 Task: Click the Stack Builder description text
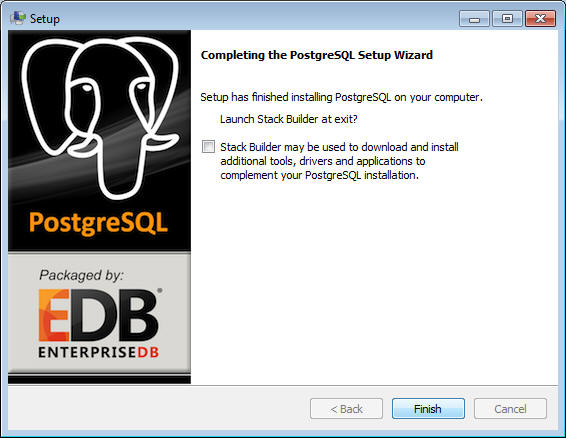pyautogui.click(x=339, y=161)
